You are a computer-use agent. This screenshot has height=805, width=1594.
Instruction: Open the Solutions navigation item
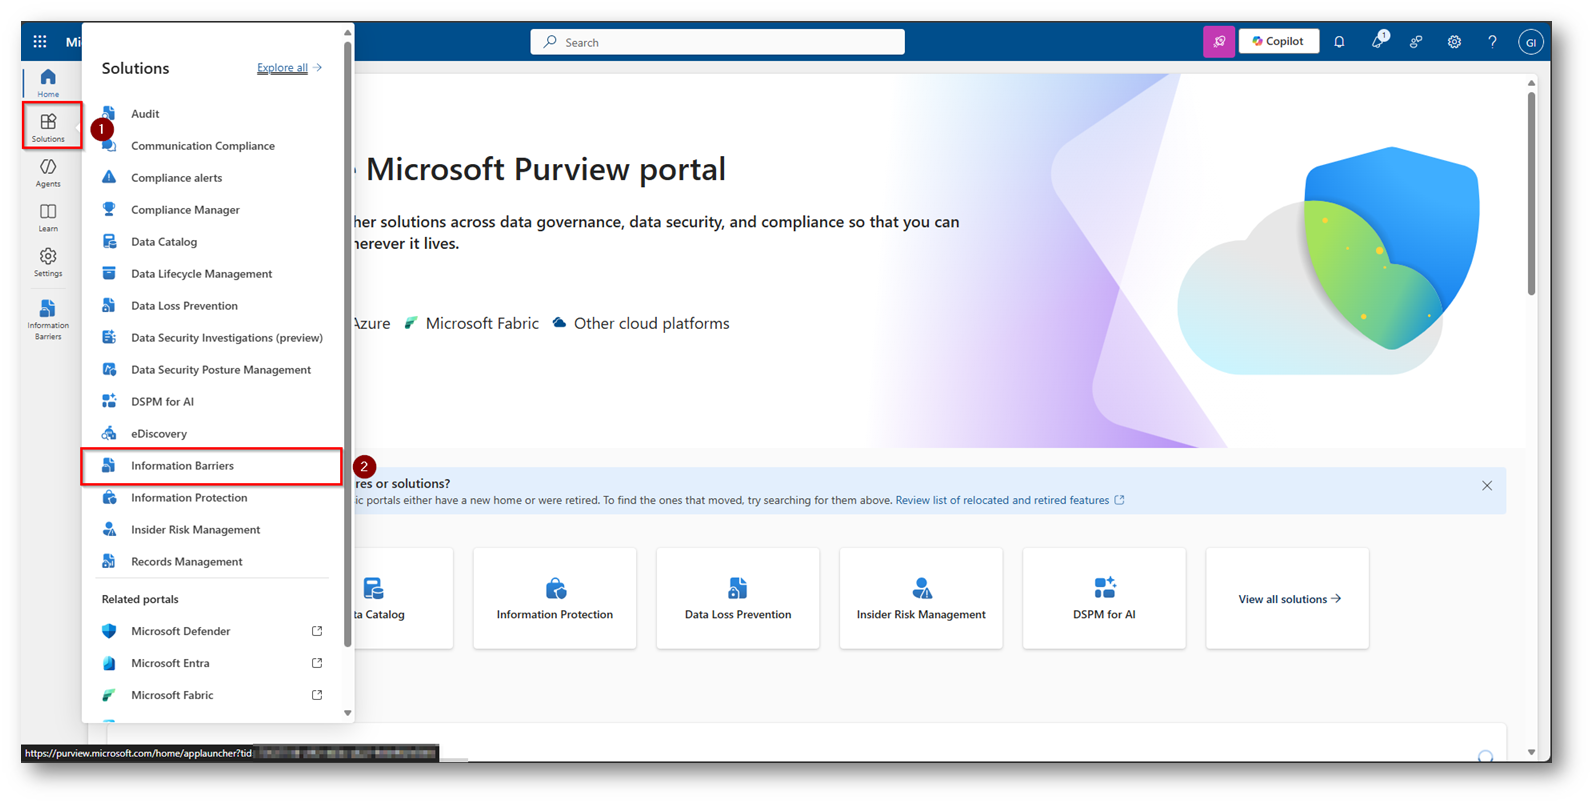(48, 127)
